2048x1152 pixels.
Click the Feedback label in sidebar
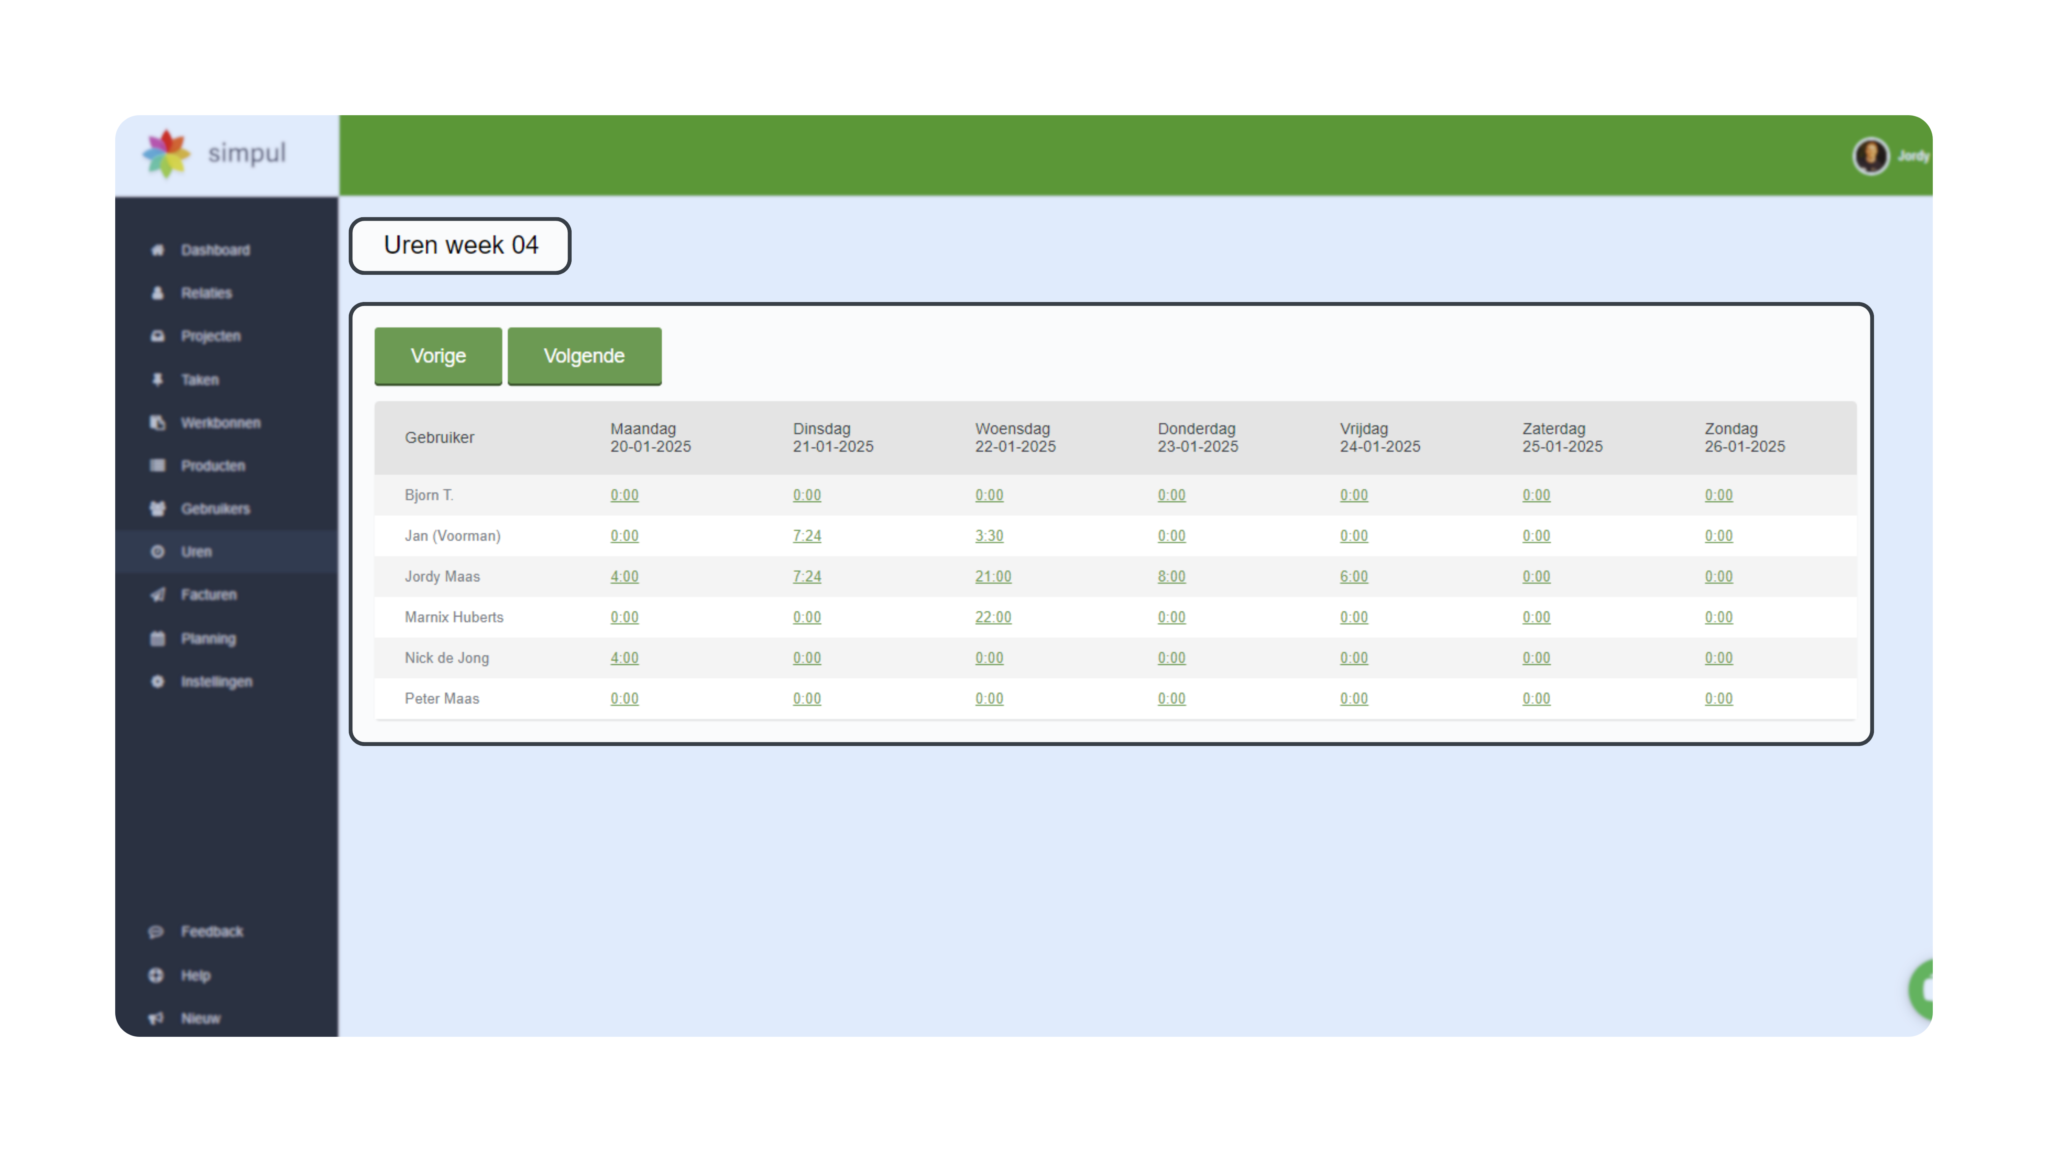tap(212, 932)
